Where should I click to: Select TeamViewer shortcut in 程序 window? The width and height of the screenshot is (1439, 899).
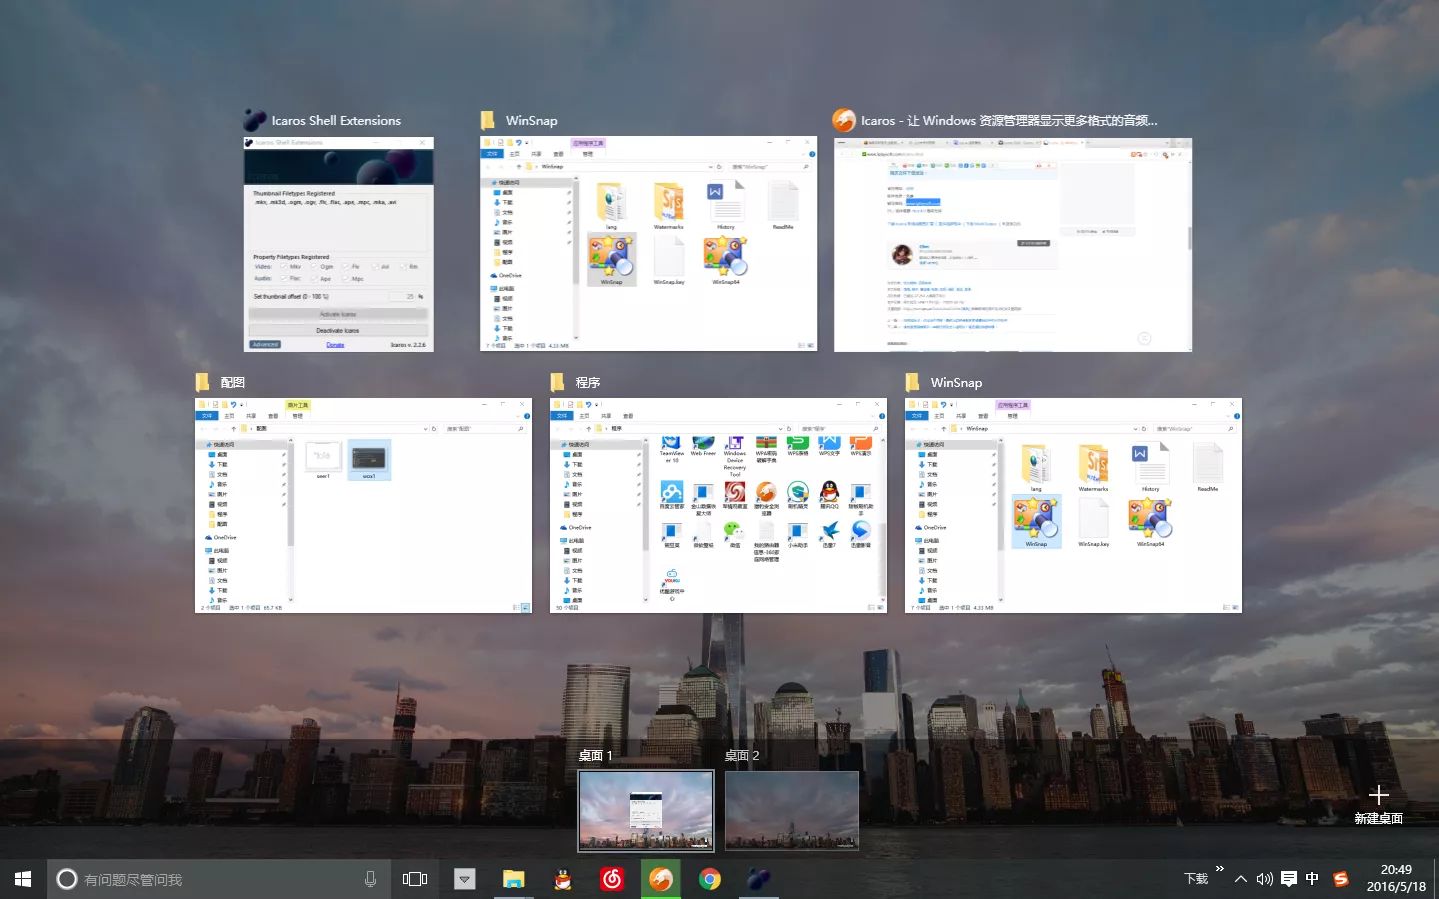[672, 450]
